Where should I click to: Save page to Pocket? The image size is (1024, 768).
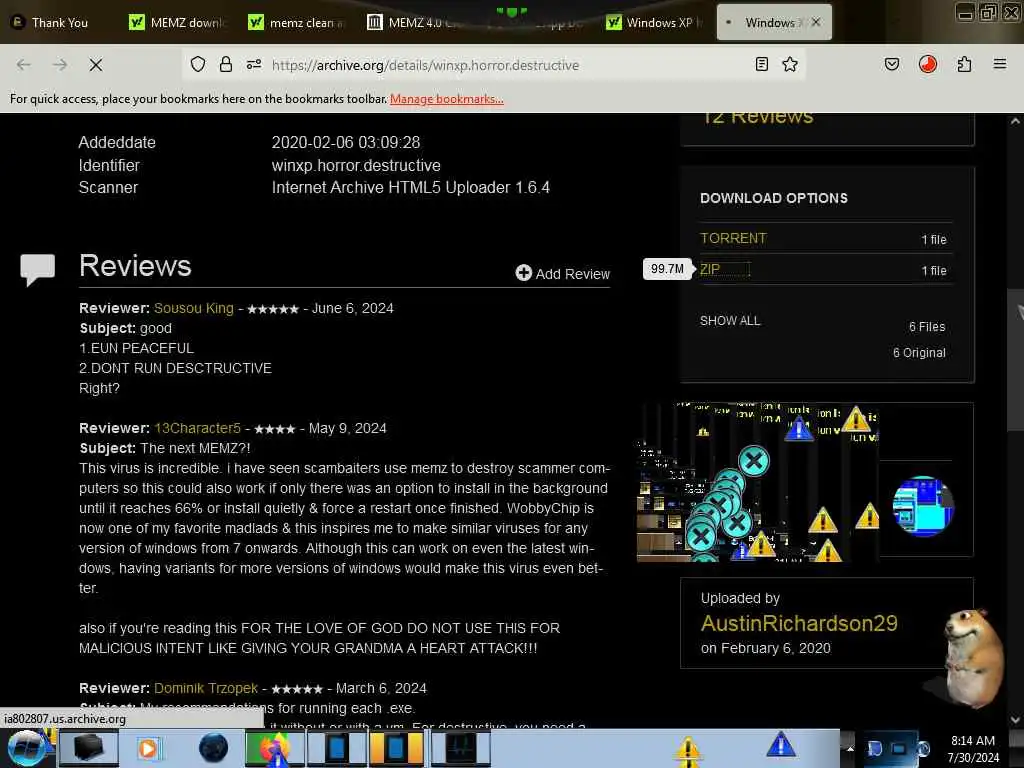tap(891, 64)
